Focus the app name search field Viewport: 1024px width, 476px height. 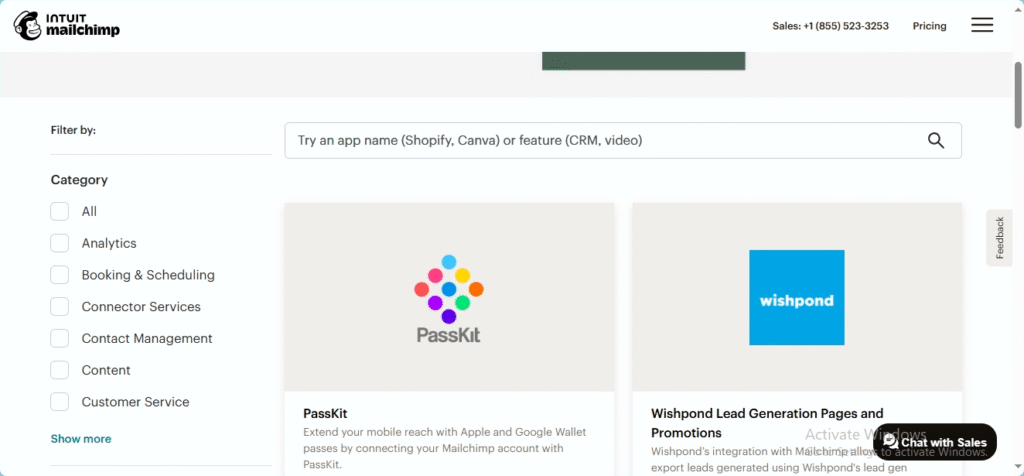pyautogui.click(x=604, y=140)
